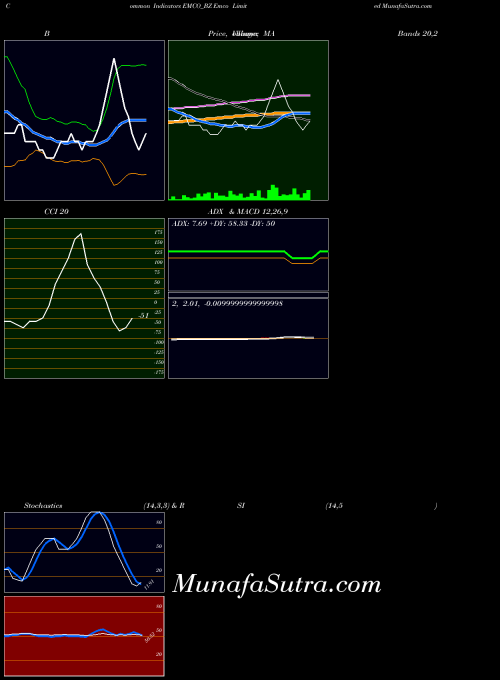Open the Stochastics chart panel
Screen dimensions: 500x680
pyautogui.click(x=85, y=552)
